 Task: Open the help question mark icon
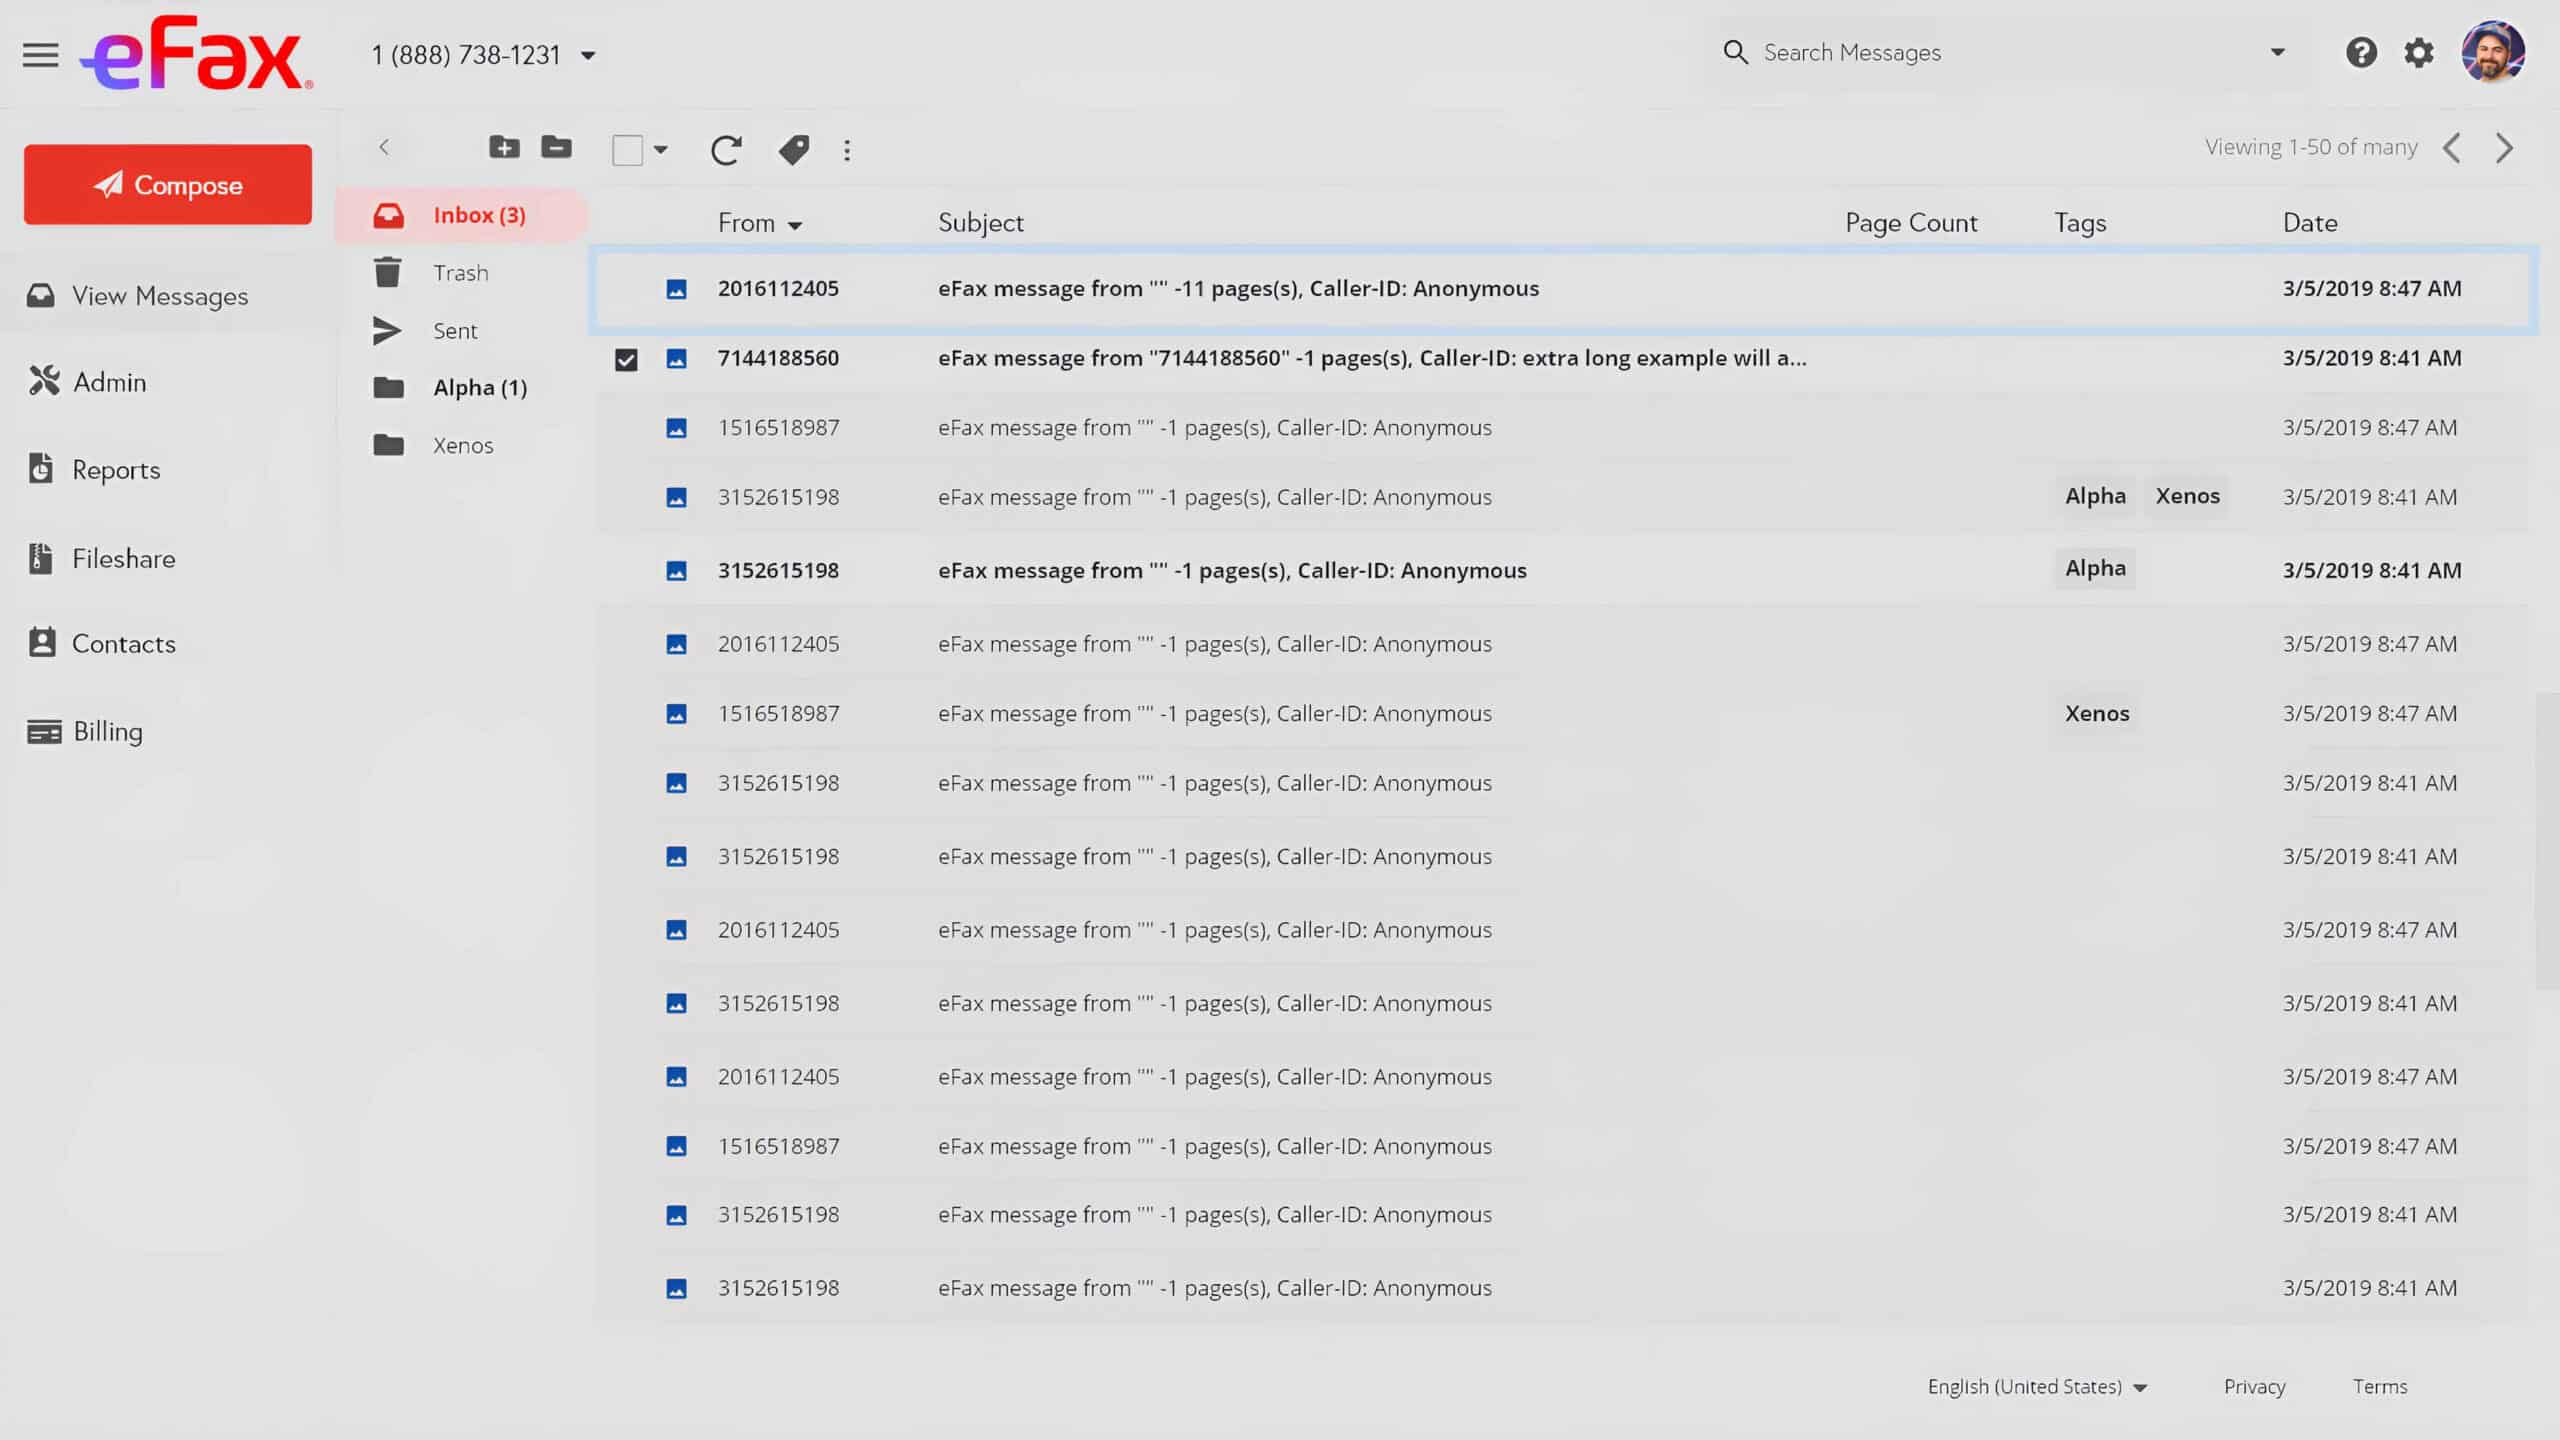tap(2361, 53)
